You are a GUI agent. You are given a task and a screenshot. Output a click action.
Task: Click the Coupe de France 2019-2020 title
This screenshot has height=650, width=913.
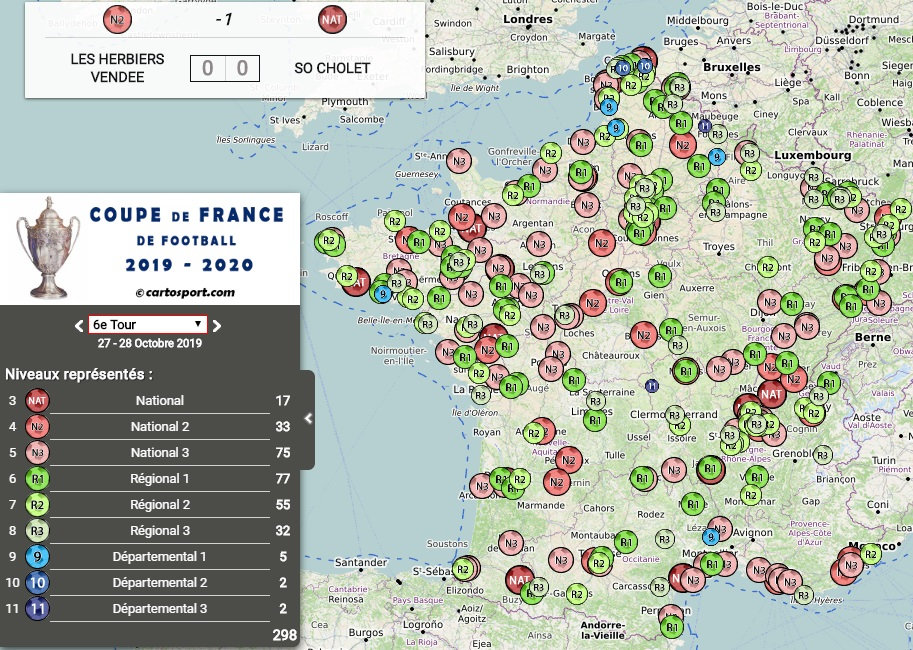pos(187,239)
